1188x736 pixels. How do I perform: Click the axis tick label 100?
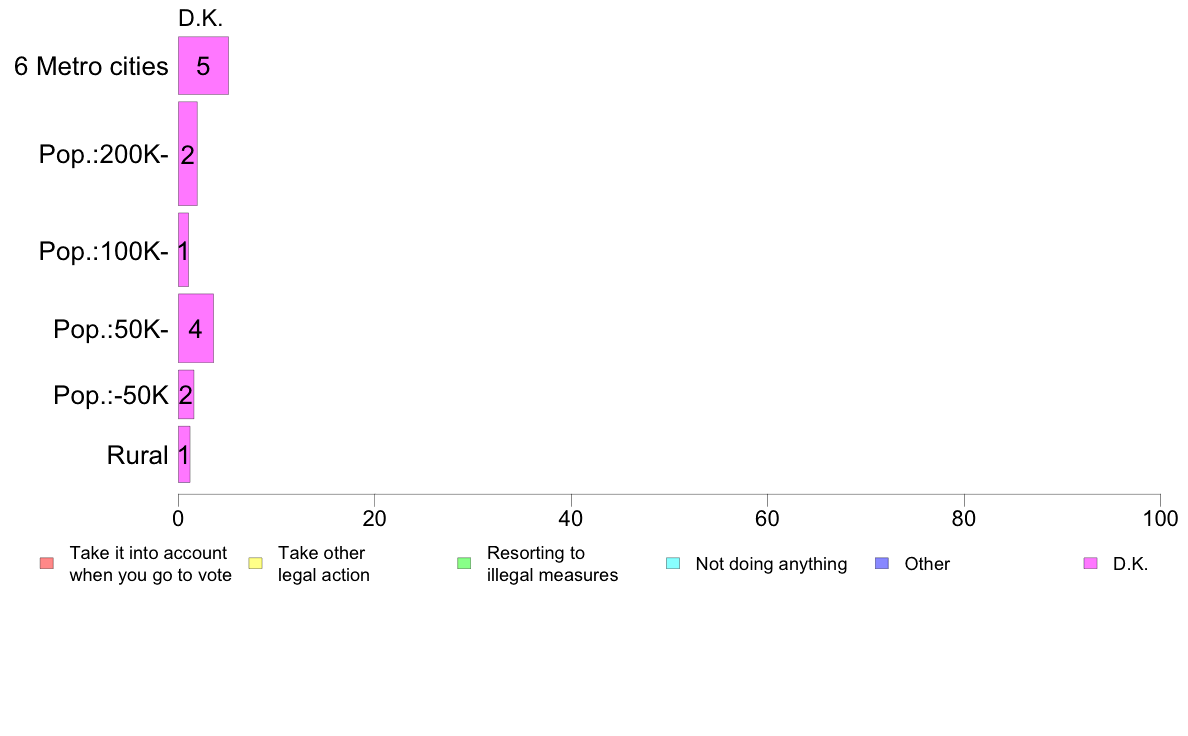tap(1160, 518)
